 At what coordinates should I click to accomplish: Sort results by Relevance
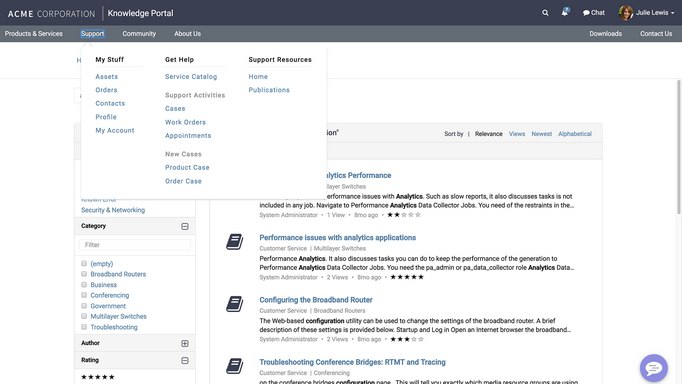click(x=488, y=134)
